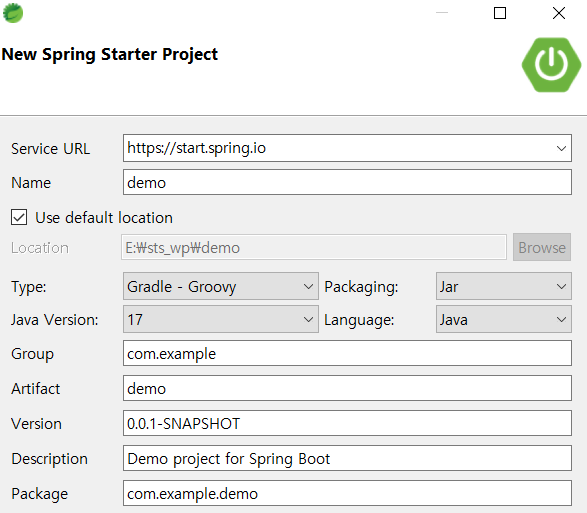Click the Package field com.example.demo
Viewport: 587px width, 513px height.
click(347, 493)
